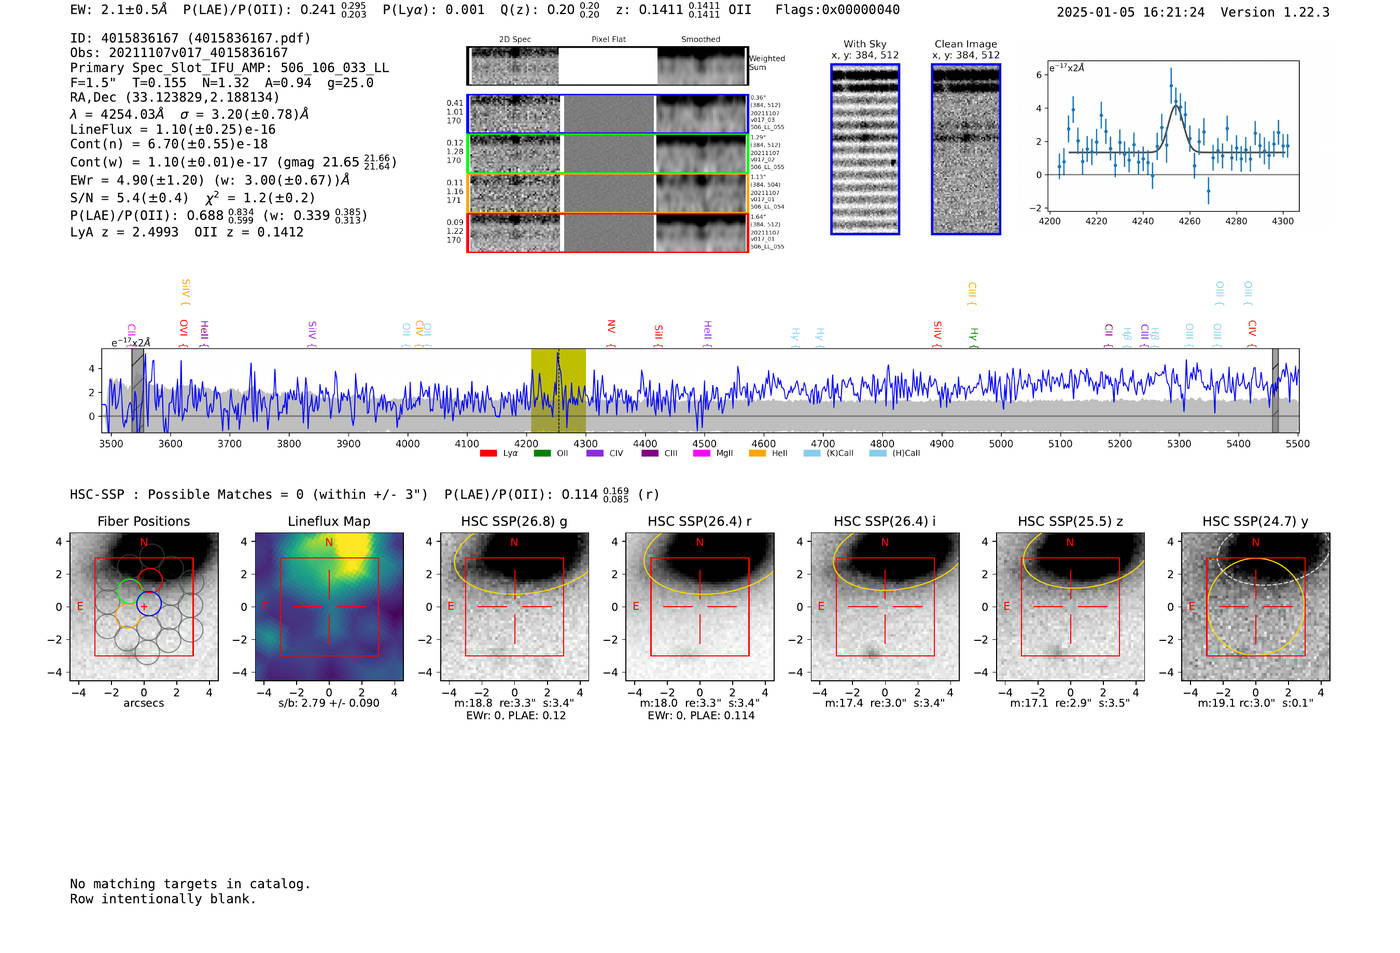This screenshot has height=953, width=1400.
Task: Click the yellow highlighted region in the spectrum
Action: pyautogui.click(x=558, y=391)
